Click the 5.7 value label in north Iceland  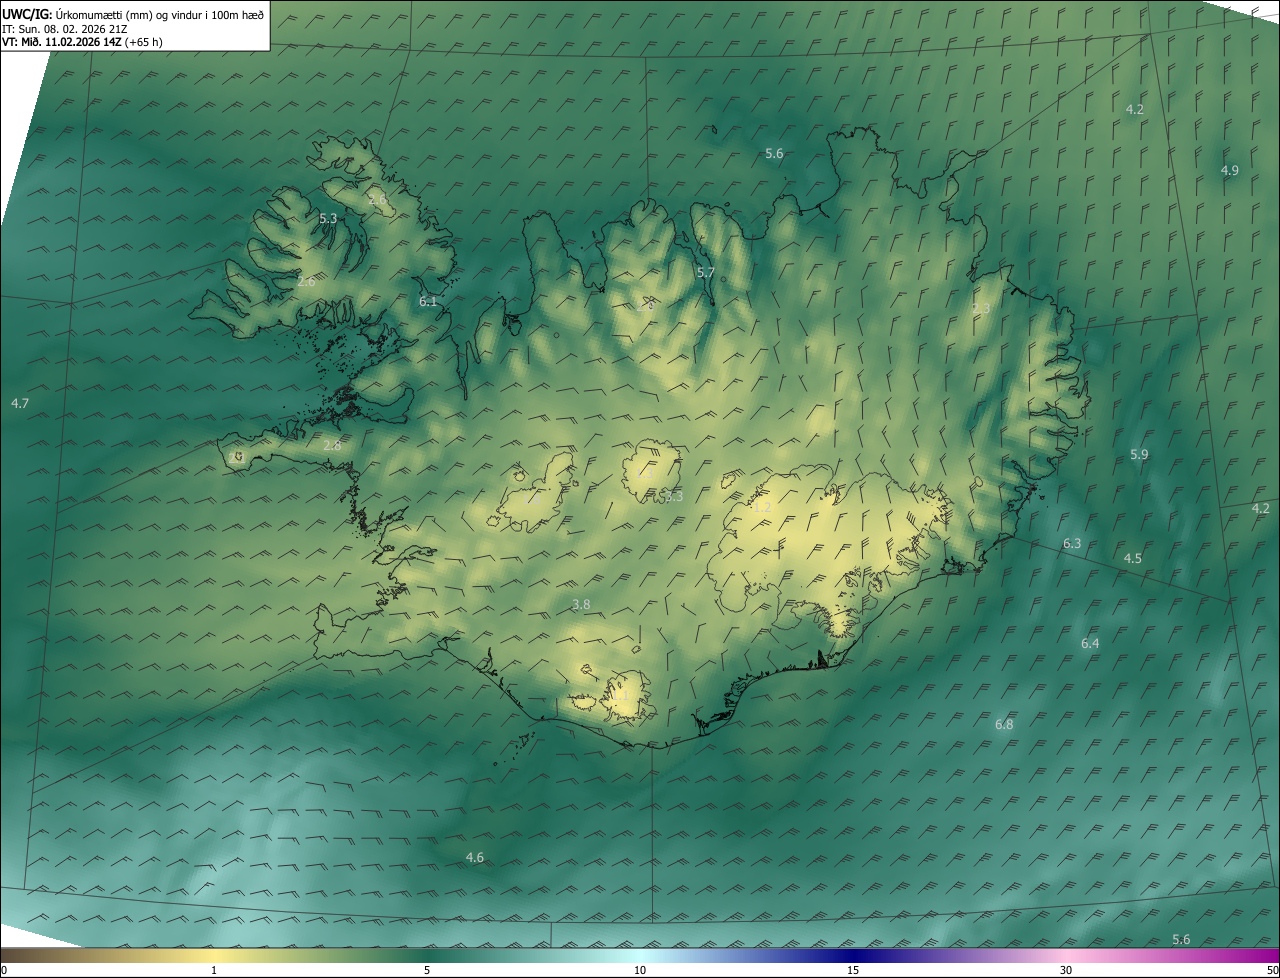pyautogui.click(x=705, y=272)
